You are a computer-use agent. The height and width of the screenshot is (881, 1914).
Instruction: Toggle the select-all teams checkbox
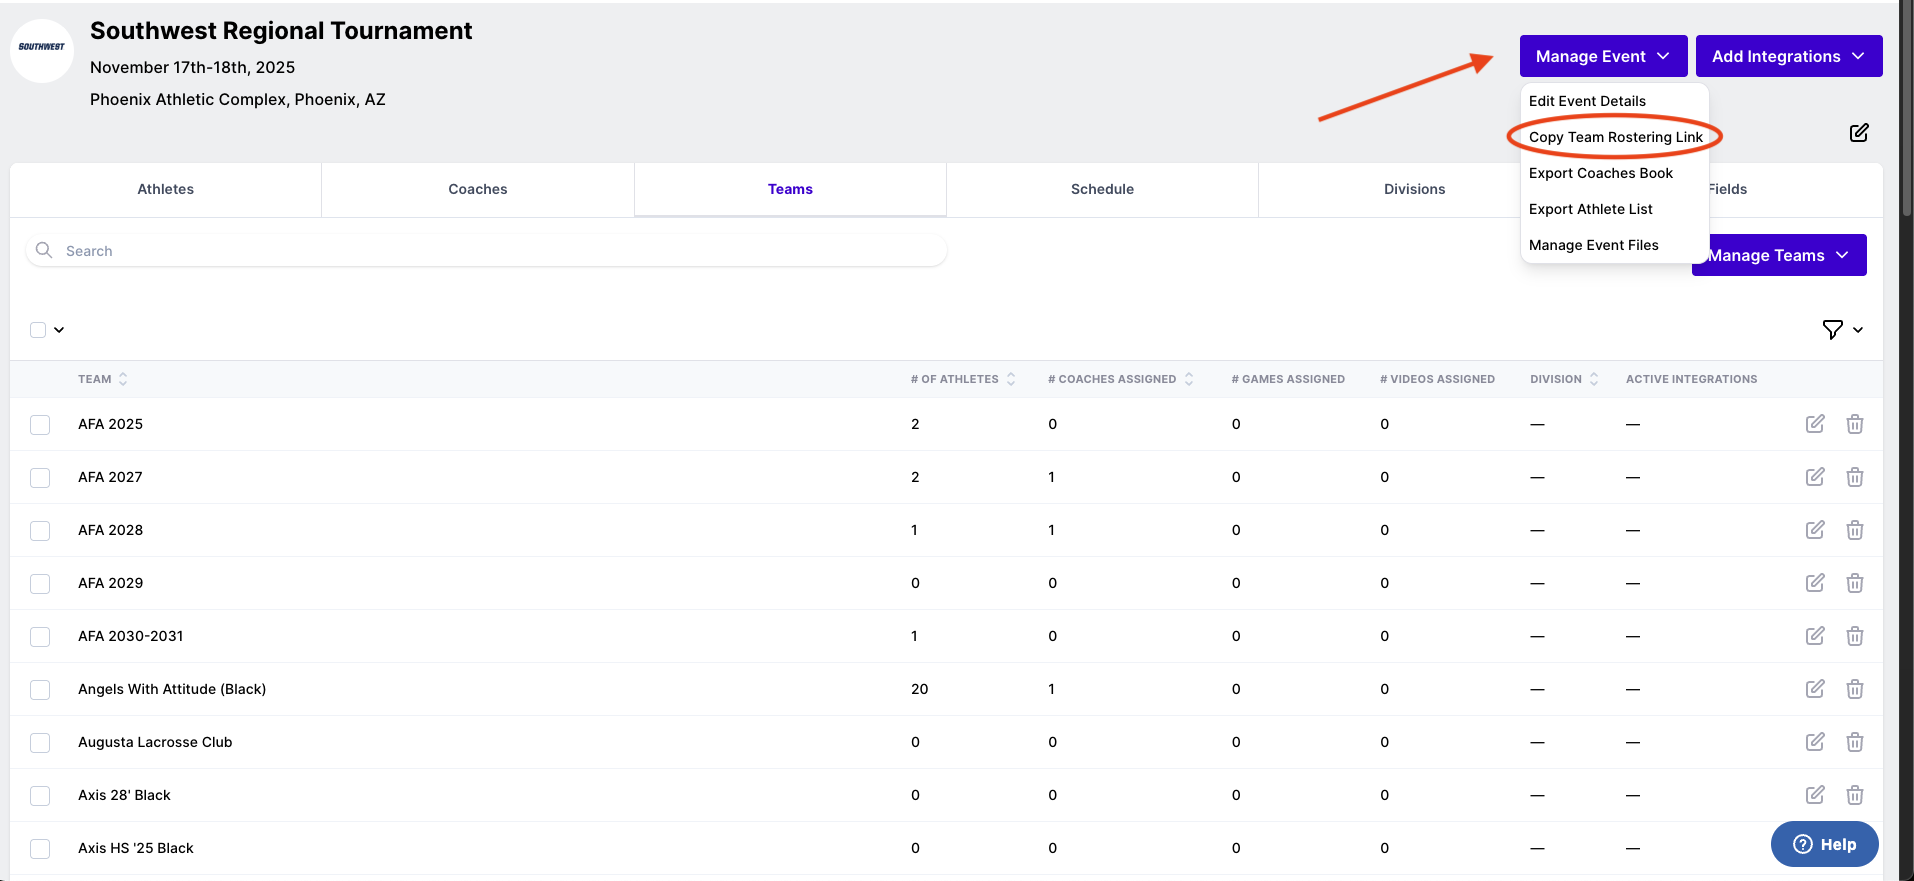coord(38,330)
